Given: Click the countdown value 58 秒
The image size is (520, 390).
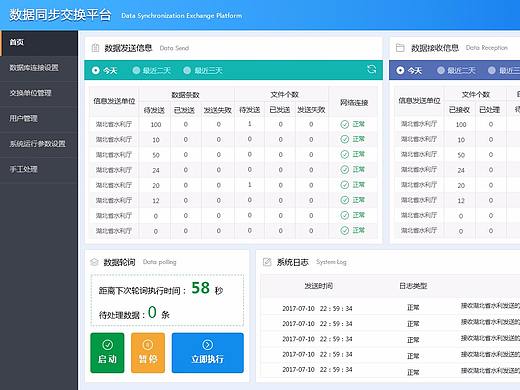Looking at the screenshot, I should [207, 288].
